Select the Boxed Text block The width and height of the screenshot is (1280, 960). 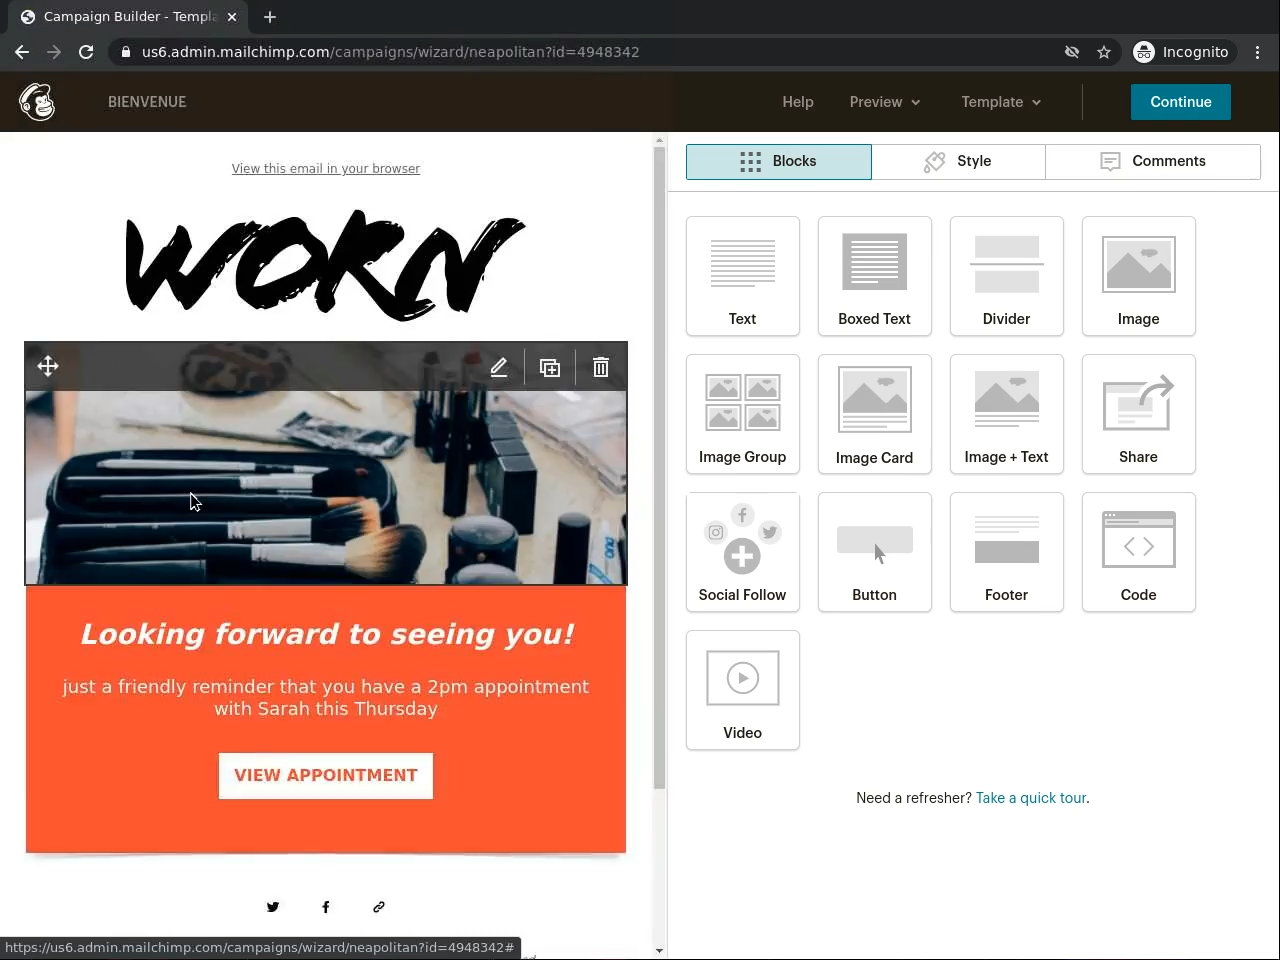tap(875, 276)
